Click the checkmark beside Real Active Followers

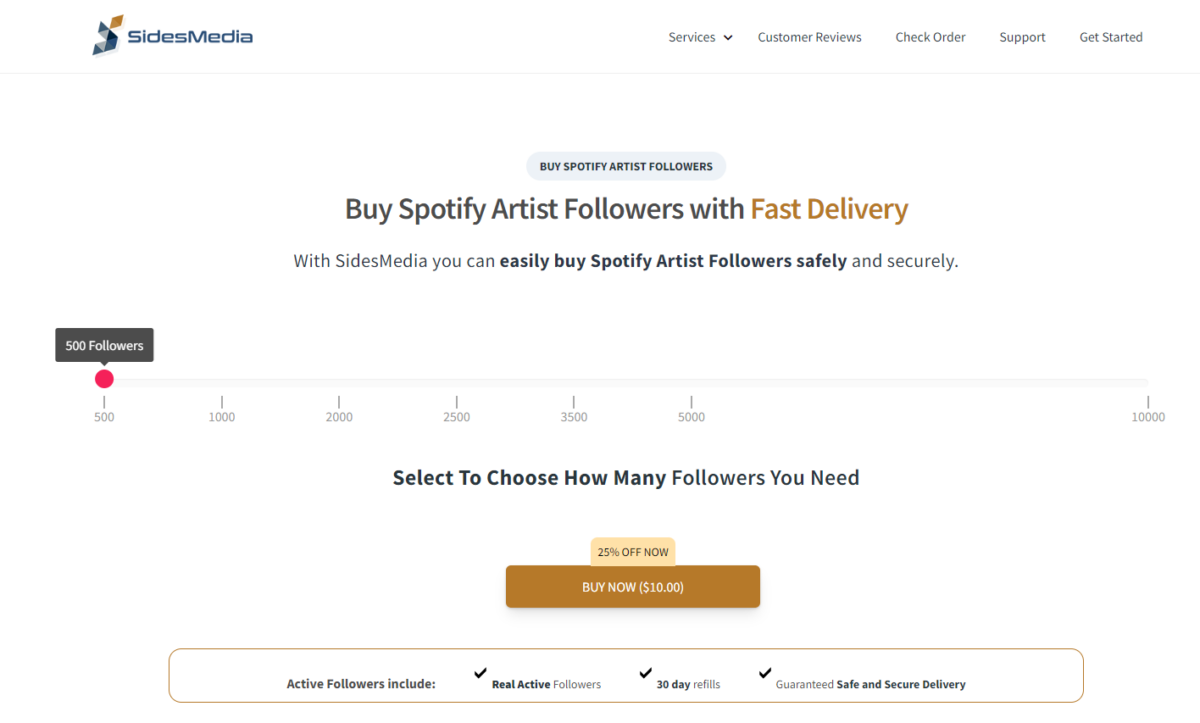[480, 673]
